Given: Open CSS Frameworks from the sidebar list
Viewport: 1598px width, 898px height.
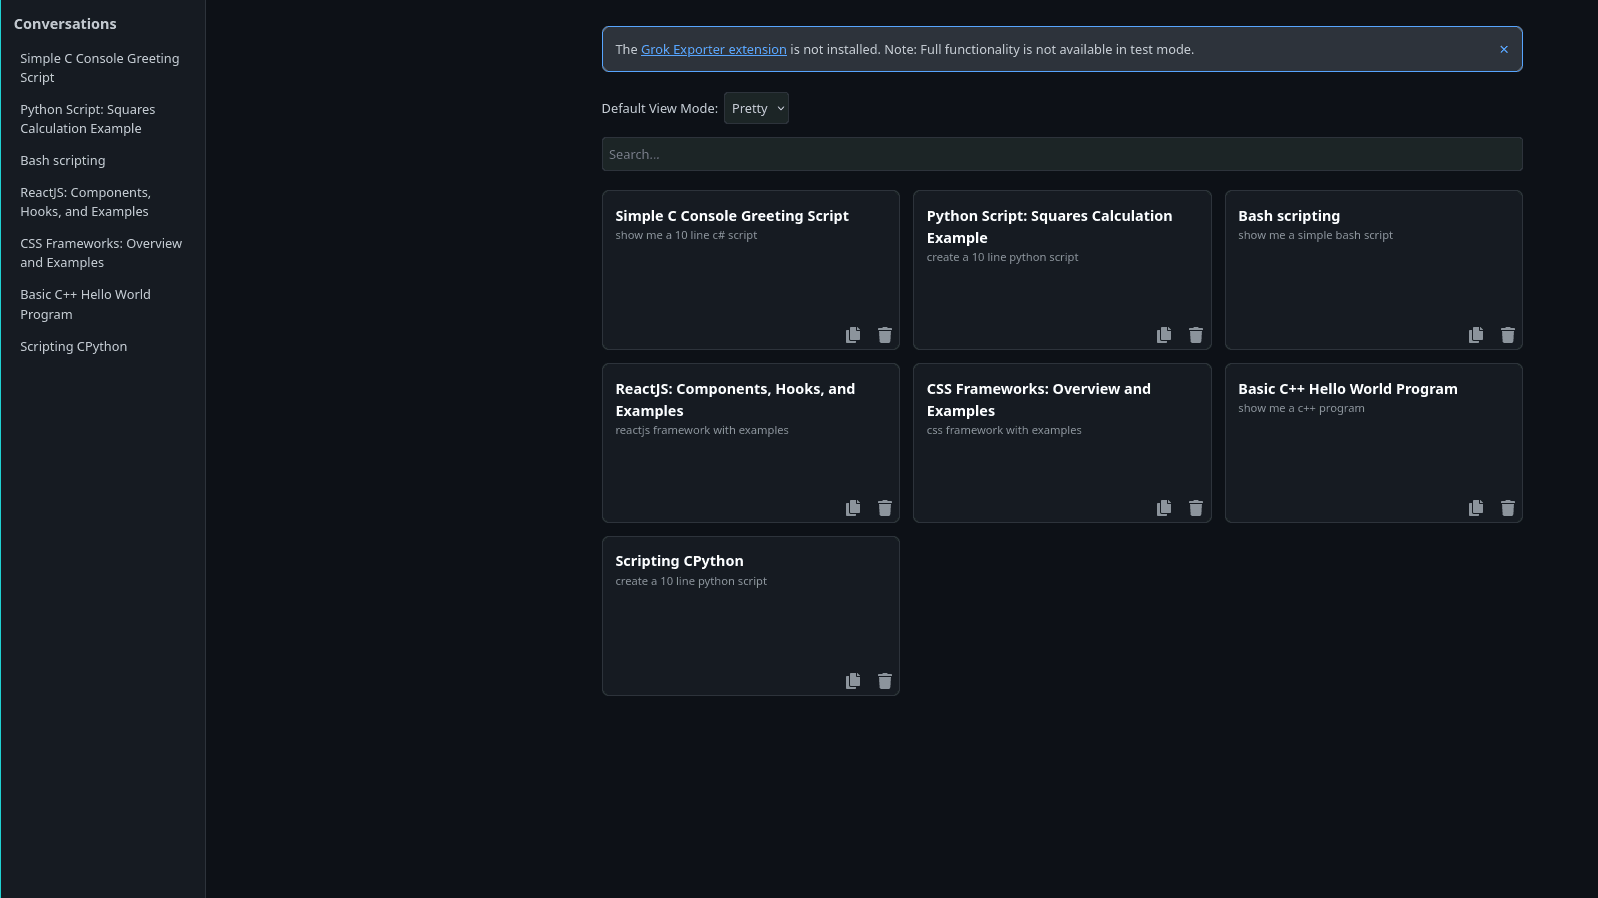Looking at the screenshot, I should [101, 253].
